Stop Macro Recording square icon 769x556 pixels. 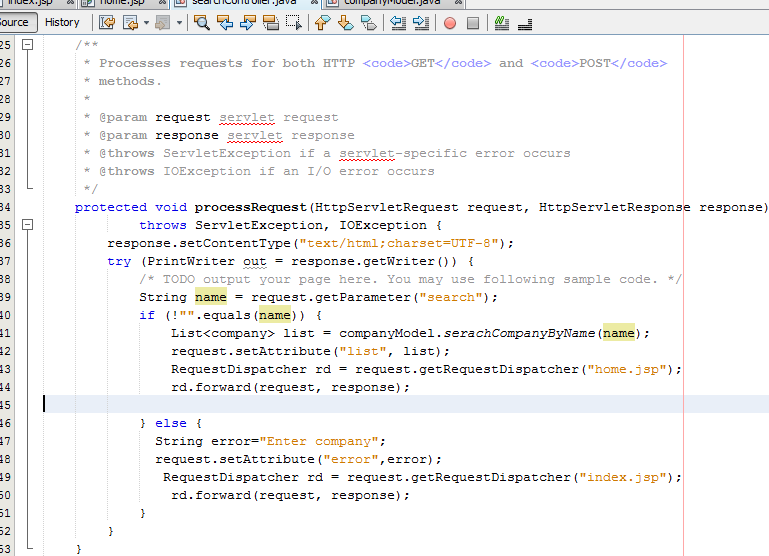click(x=473, y=23)
